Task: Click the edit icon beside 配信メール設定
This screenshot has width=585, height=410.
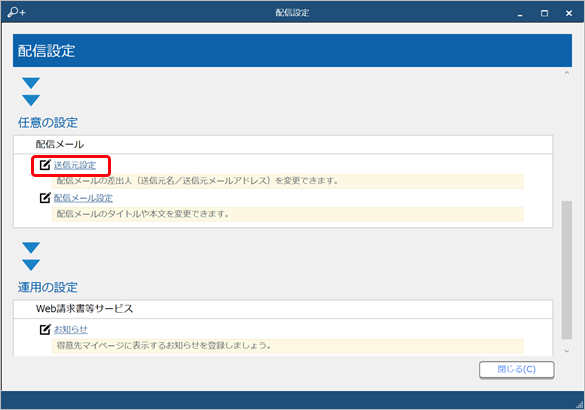Action: [x=45, y=198]
